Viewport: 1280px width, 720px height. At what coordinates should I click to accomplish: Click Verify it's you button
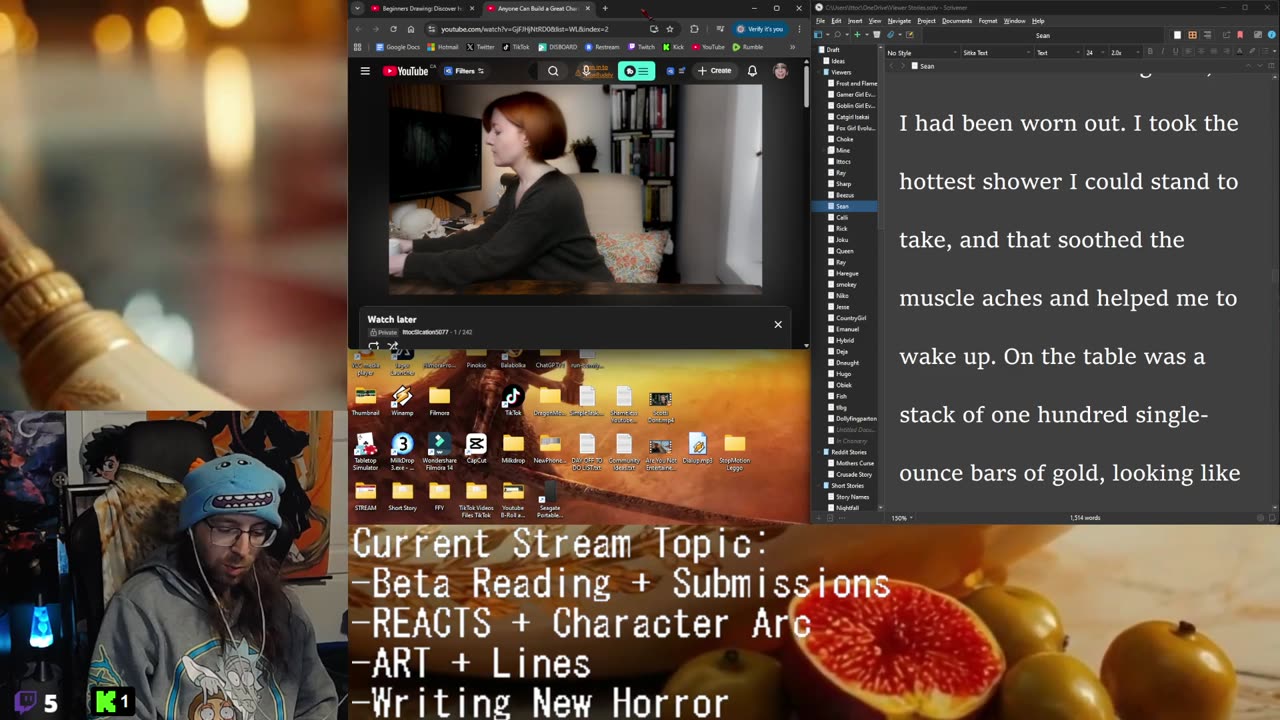point(761,29)
